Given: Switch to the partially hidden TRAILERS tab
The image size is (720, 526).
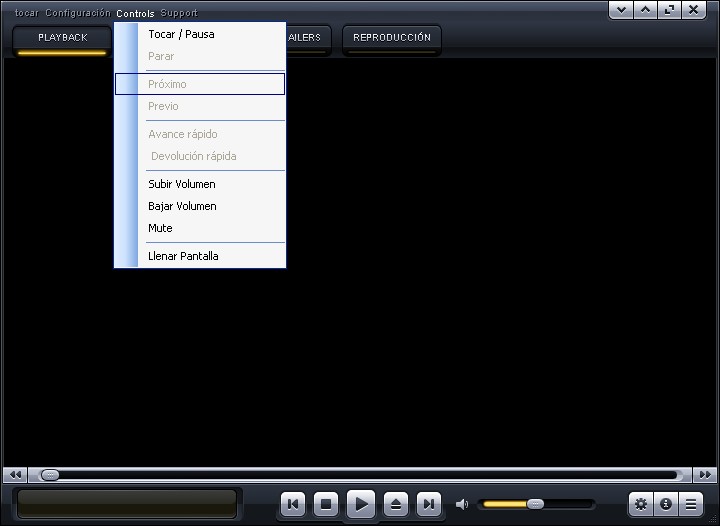Looking at the screenshot, I should [308, 39].
